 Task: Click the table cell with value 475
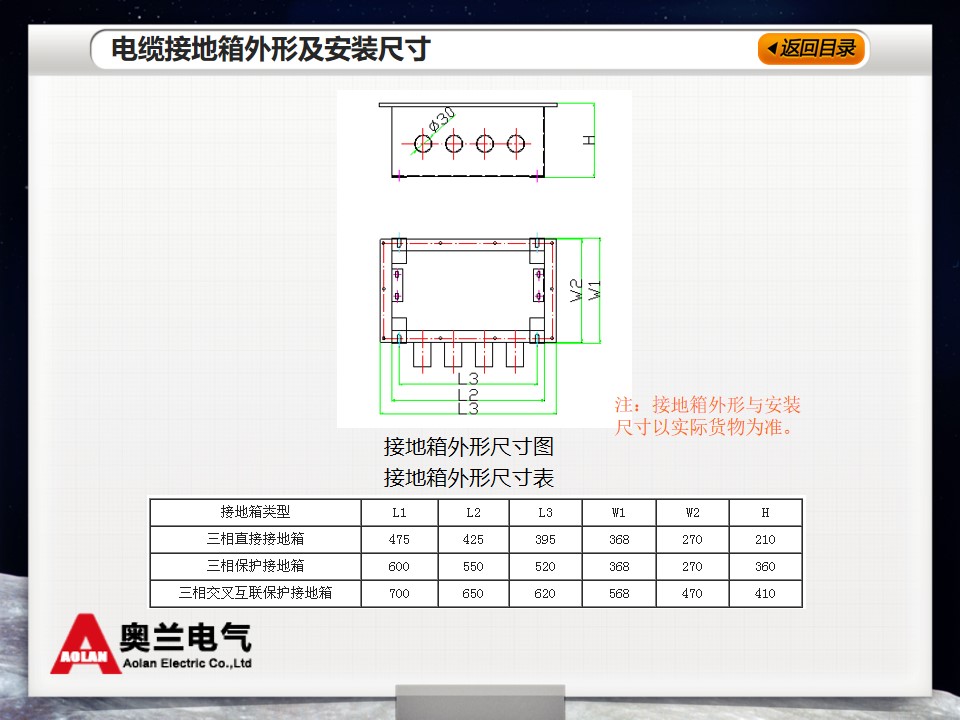click(x=399, y=539)
